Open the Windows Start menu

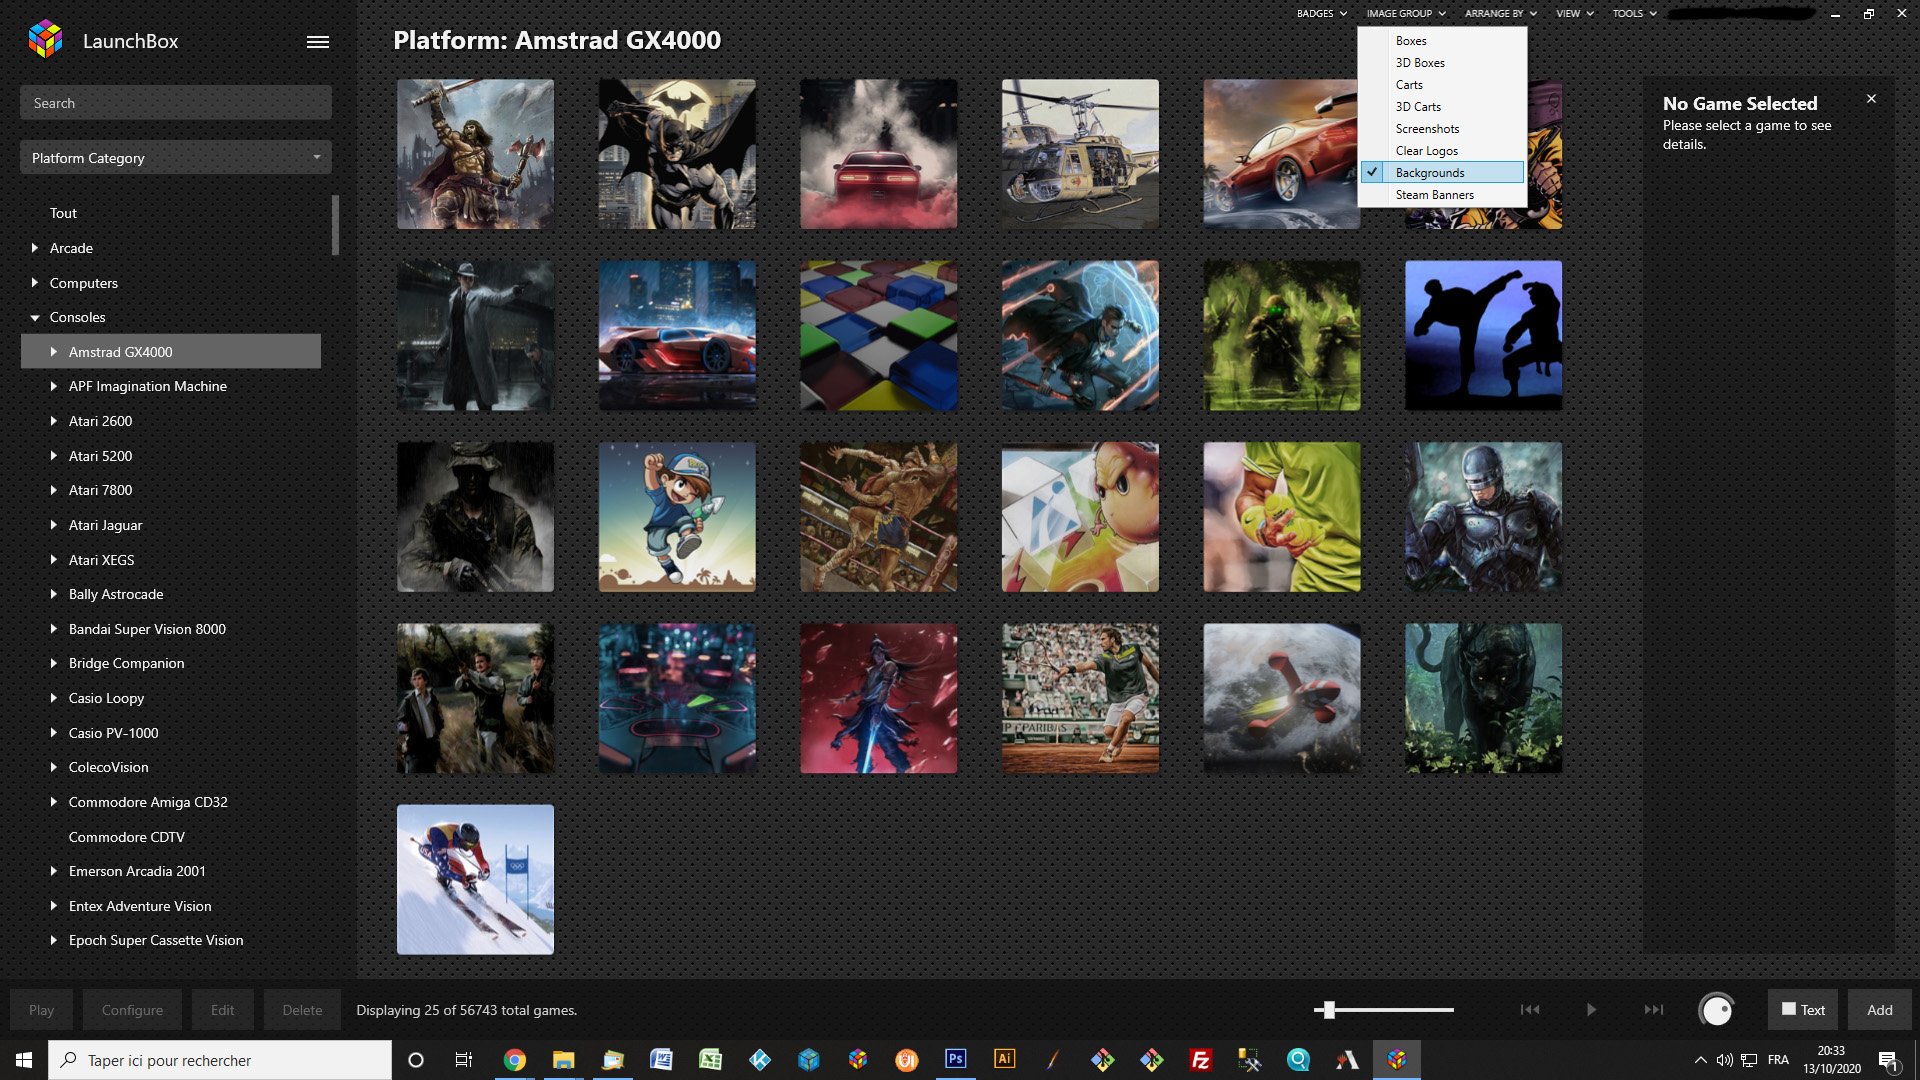(24, 1060)
